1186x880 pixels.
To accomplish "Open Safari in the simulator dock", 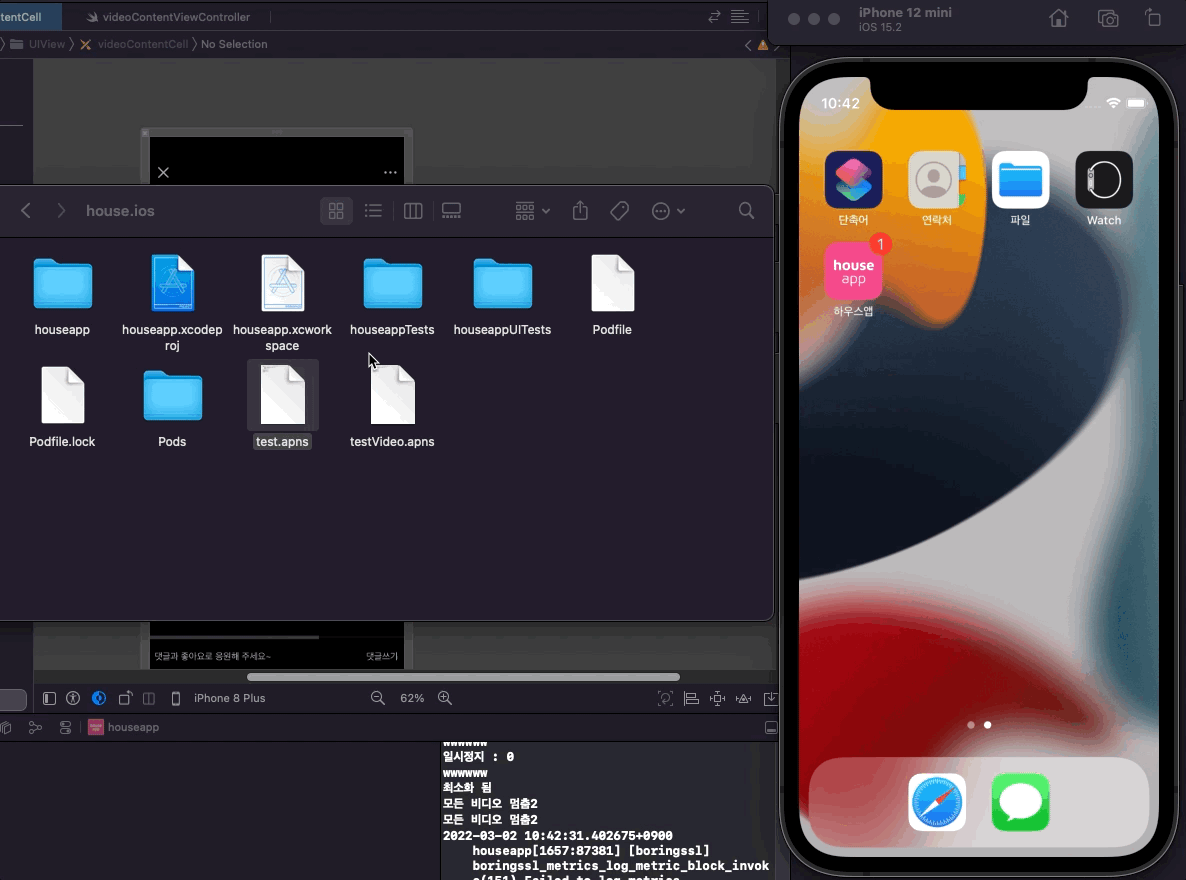I will click(x=936, y=802).
